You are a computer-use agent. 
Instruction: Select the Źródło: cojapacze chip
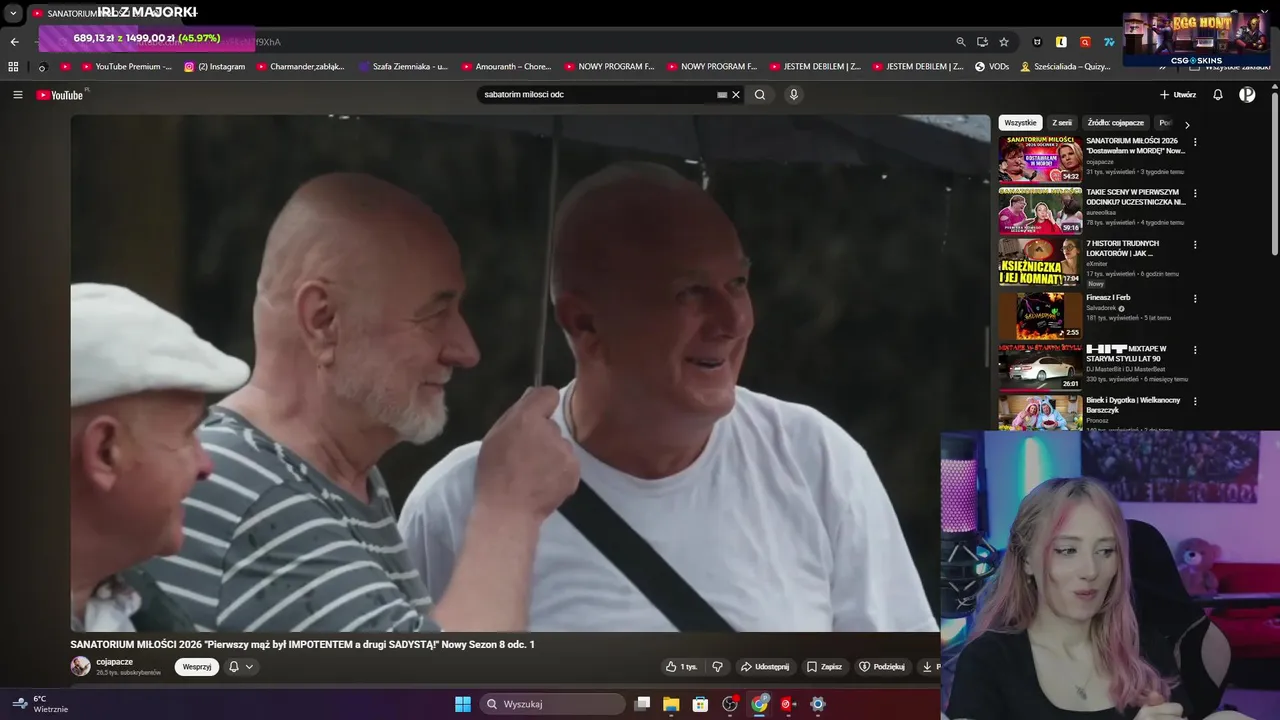1115,123
